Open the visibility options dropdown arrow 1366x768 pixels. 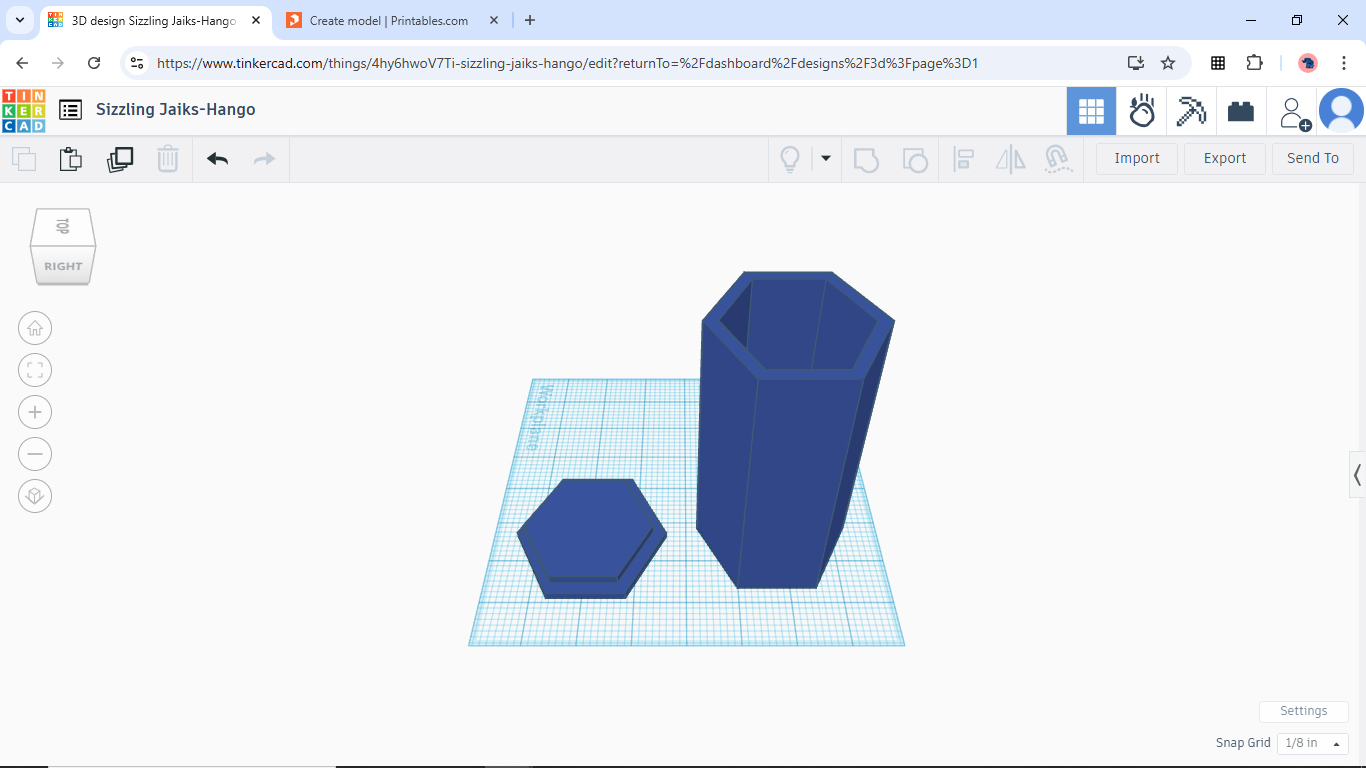(826, 158)
